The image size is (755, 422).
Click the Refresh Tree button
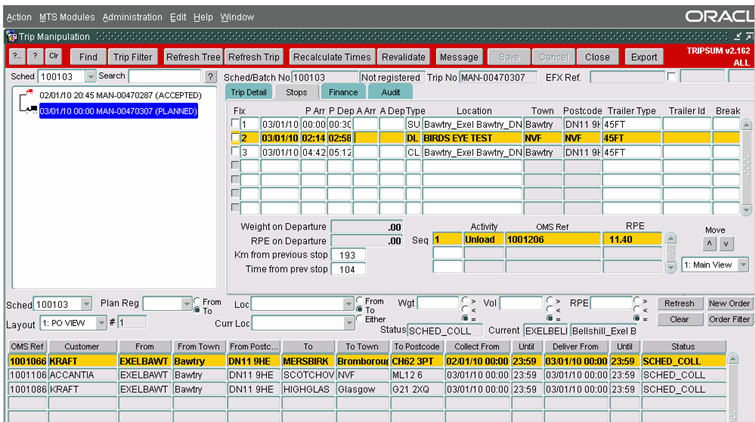pos(193,57)
